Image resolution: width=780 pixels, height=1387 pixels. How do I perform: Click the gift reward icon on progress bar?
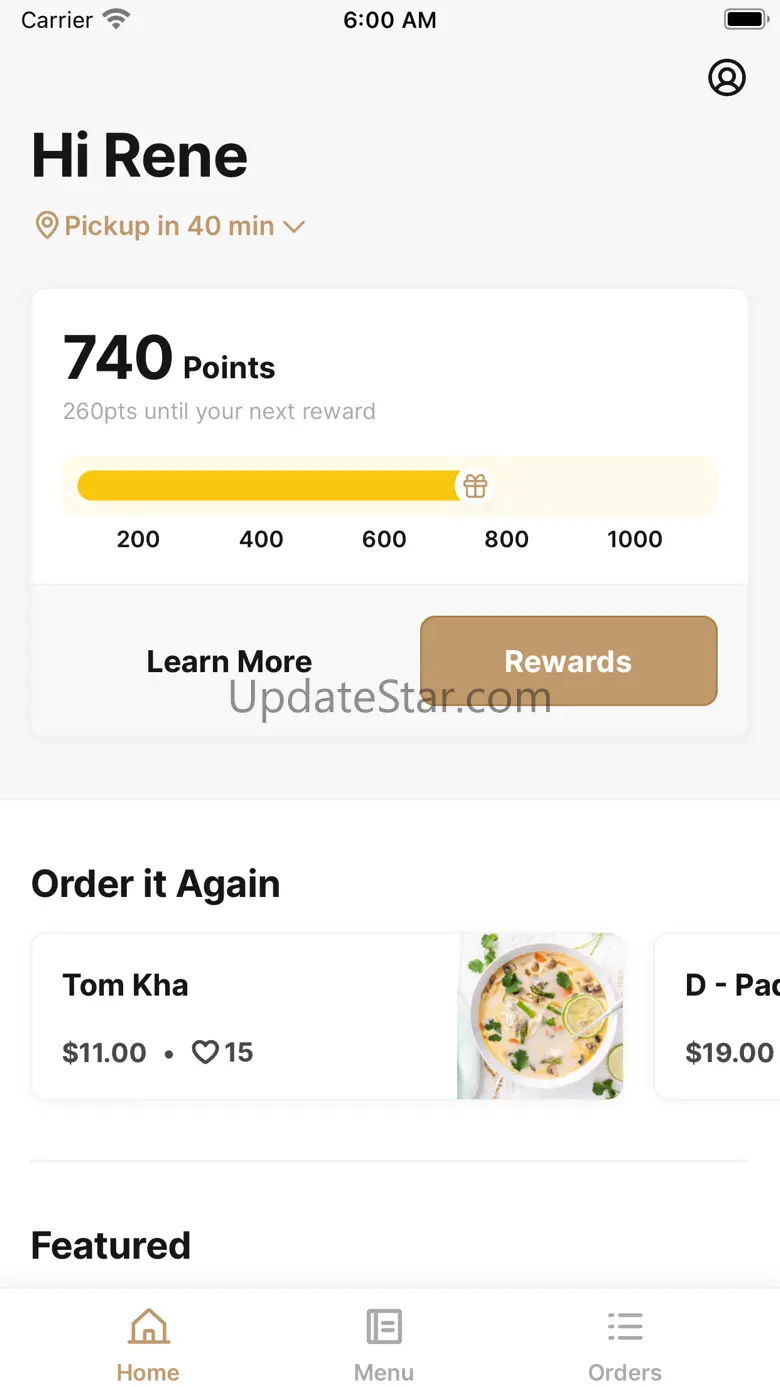(x=475, y=486)
